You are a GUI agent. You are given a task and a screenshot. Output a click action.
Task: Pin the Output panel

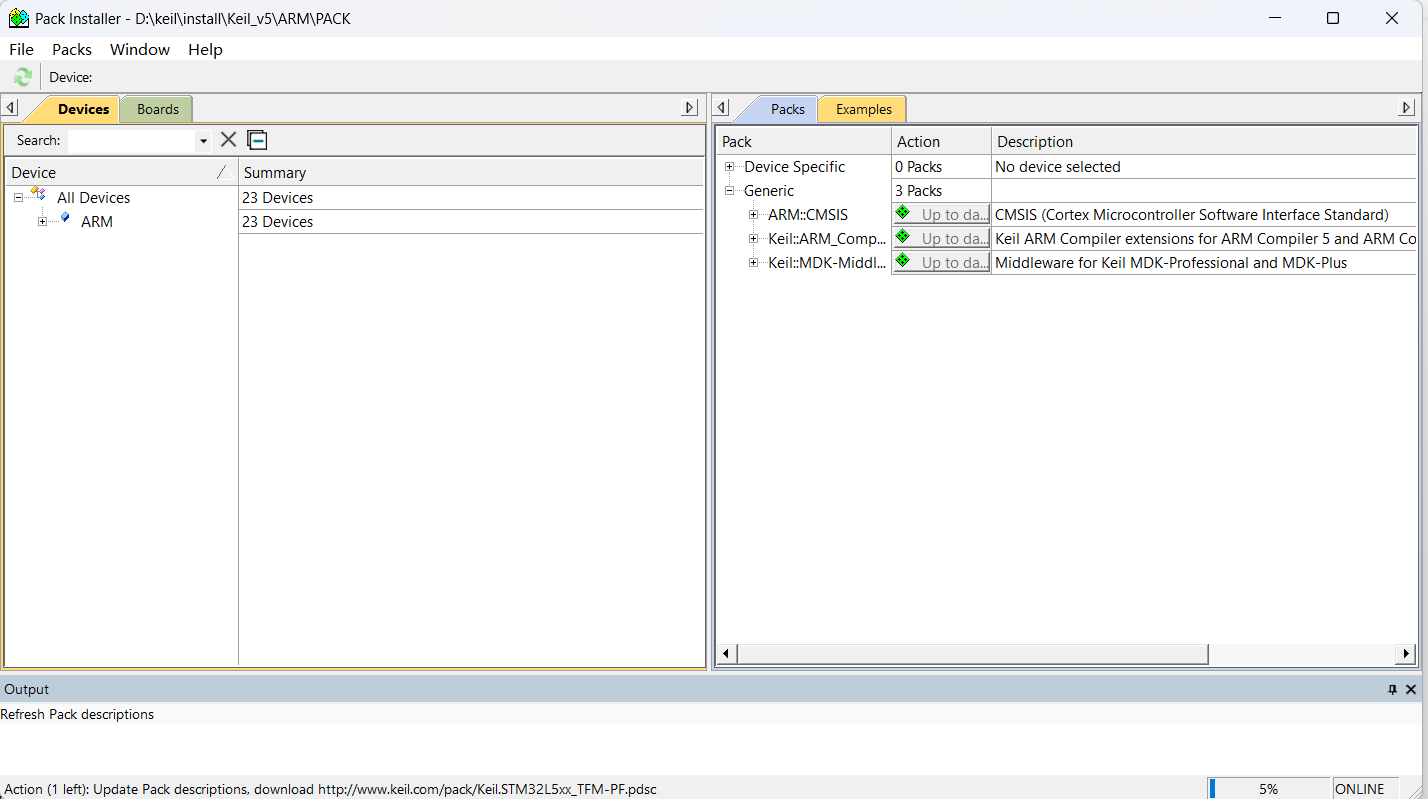1392,690
